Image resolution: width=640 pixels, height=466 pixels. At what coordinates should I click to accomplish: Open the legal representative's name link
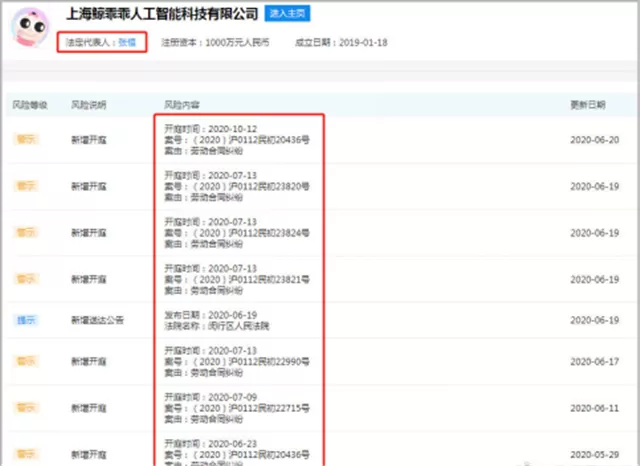(x=127, y=42)
